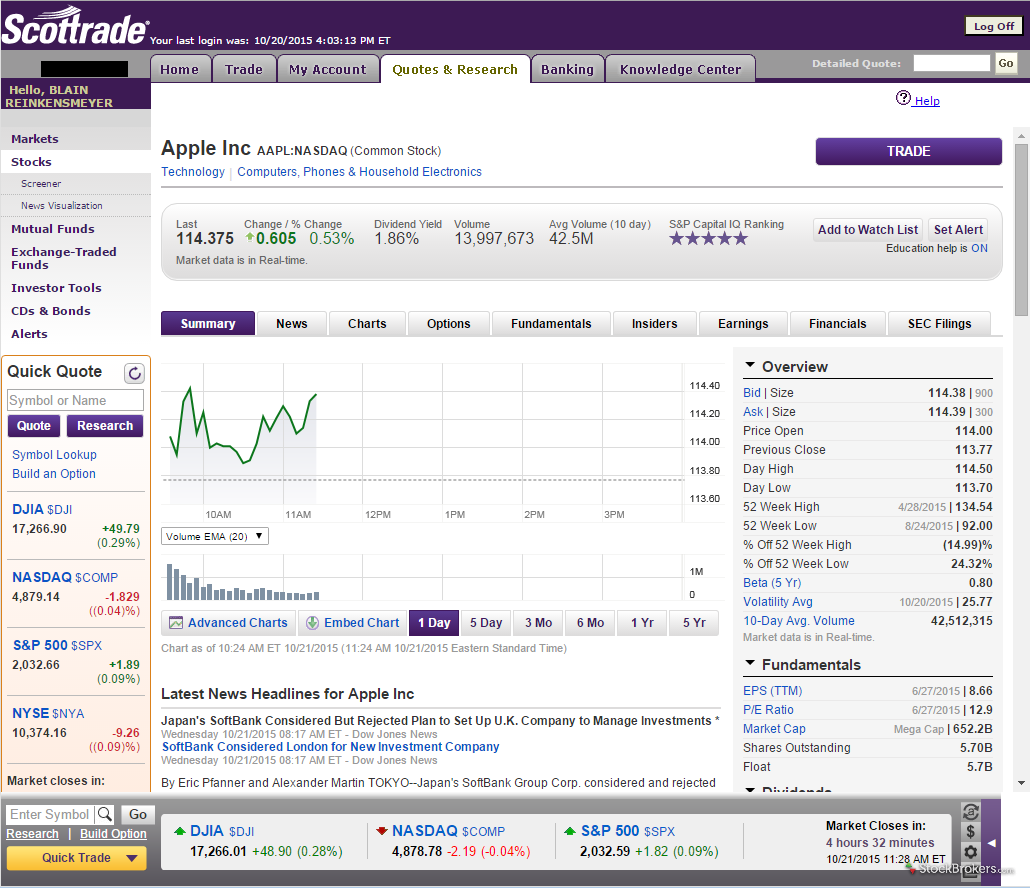Open Symbol Lookup link

point(55,455)
